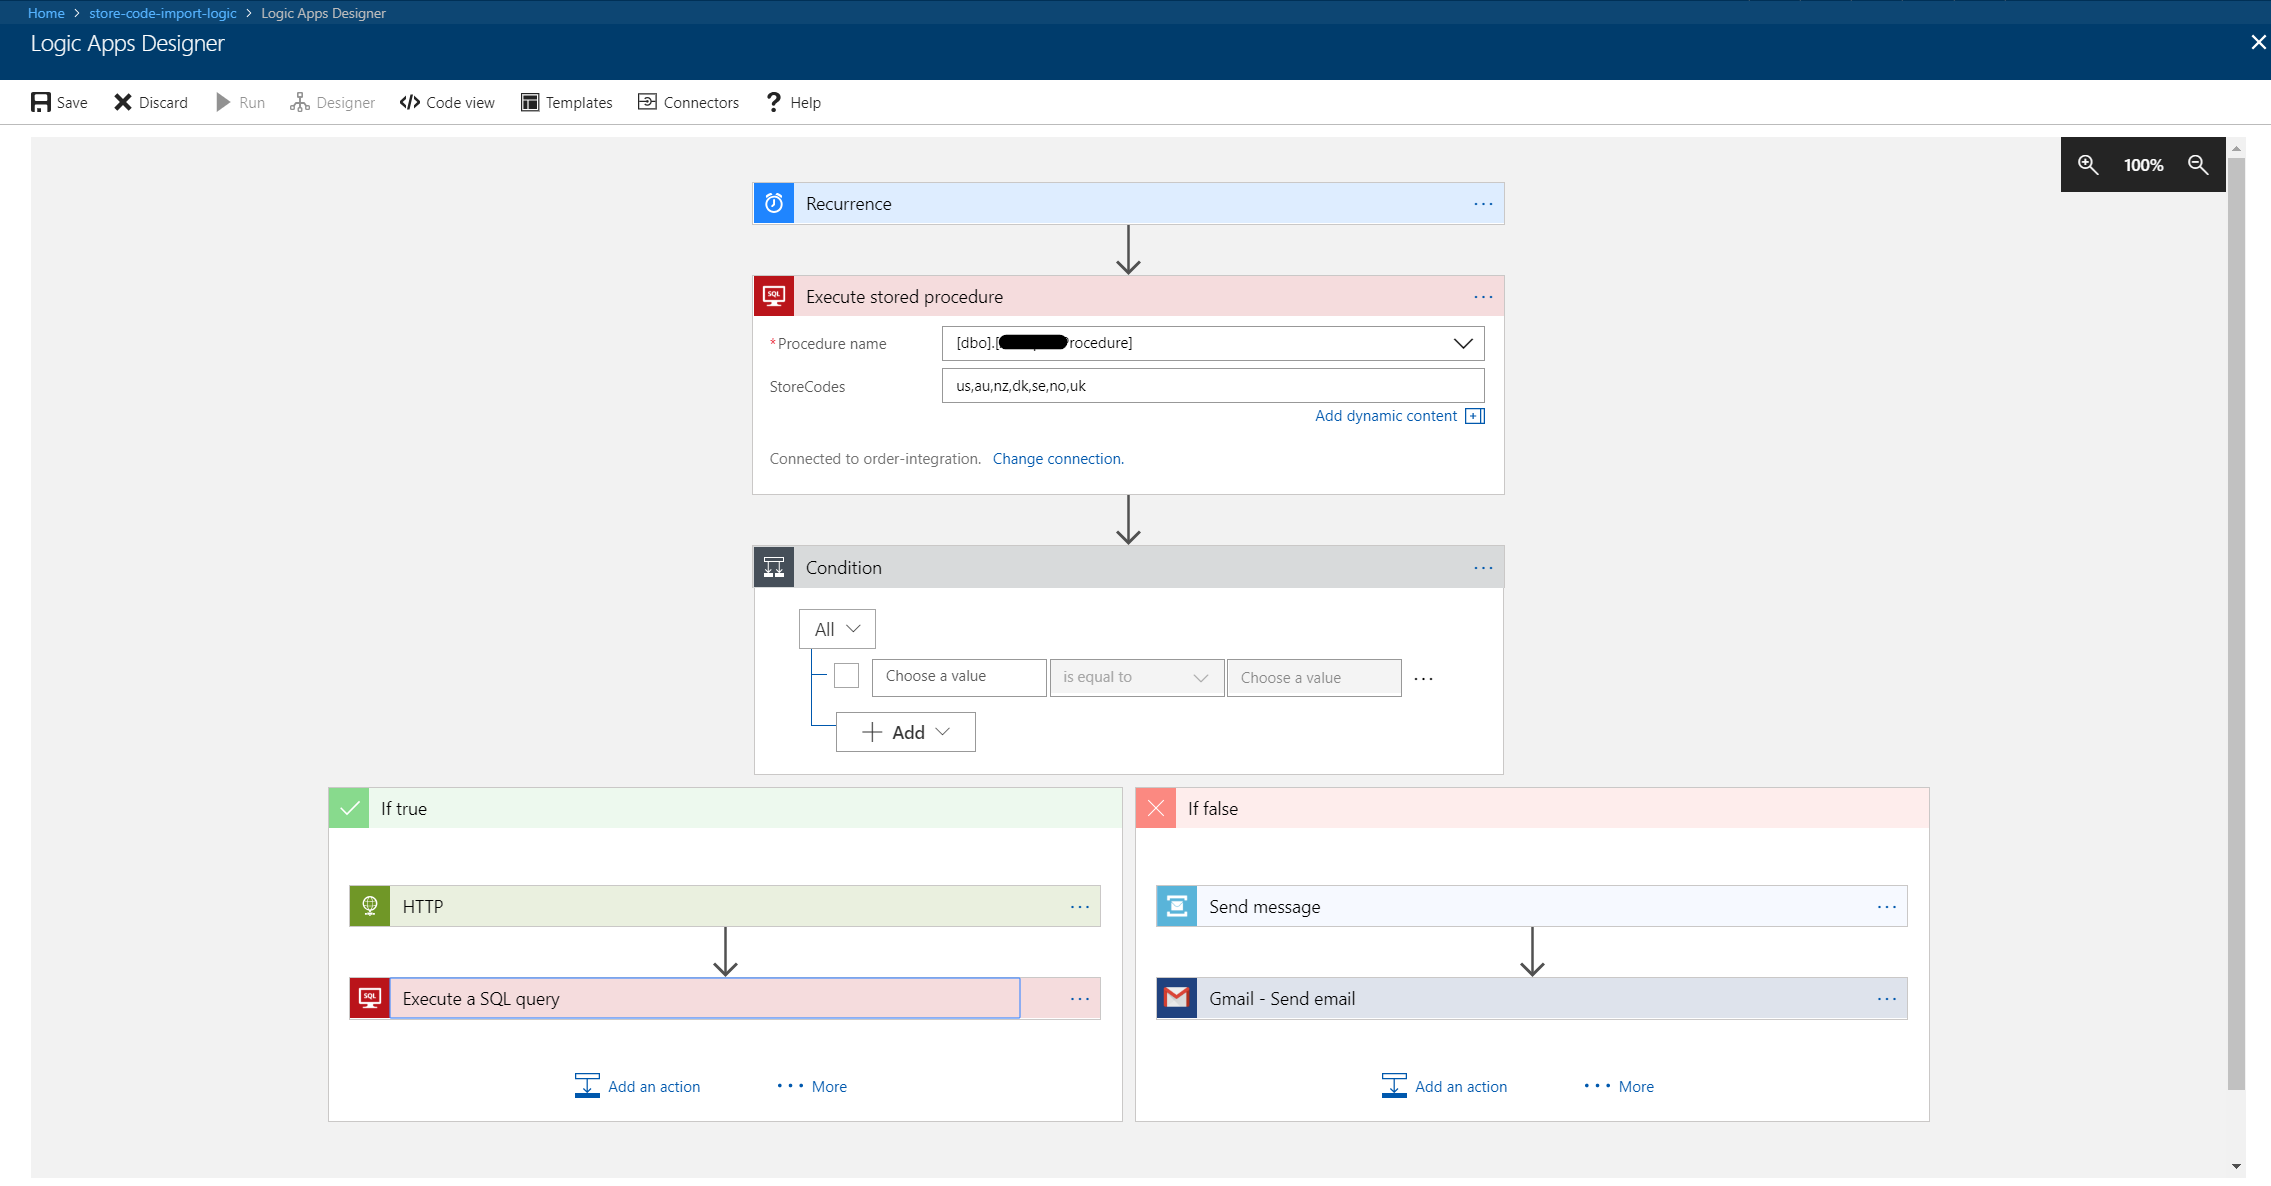Click the zoom in magnifier control
Viewport: 2271px width, 1186px height.
[x=2087, y=164]
